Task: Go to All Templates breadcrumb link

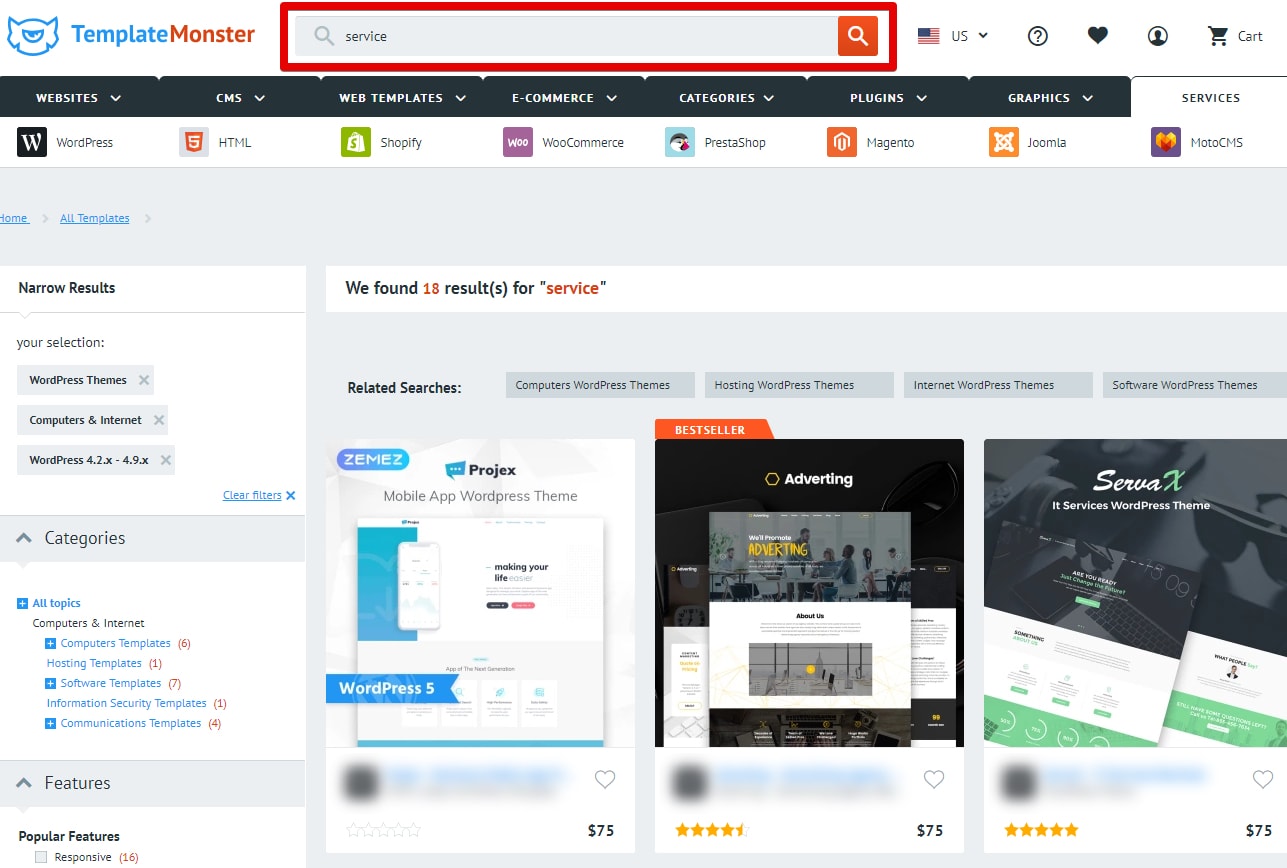Action: tap(95, 218)
